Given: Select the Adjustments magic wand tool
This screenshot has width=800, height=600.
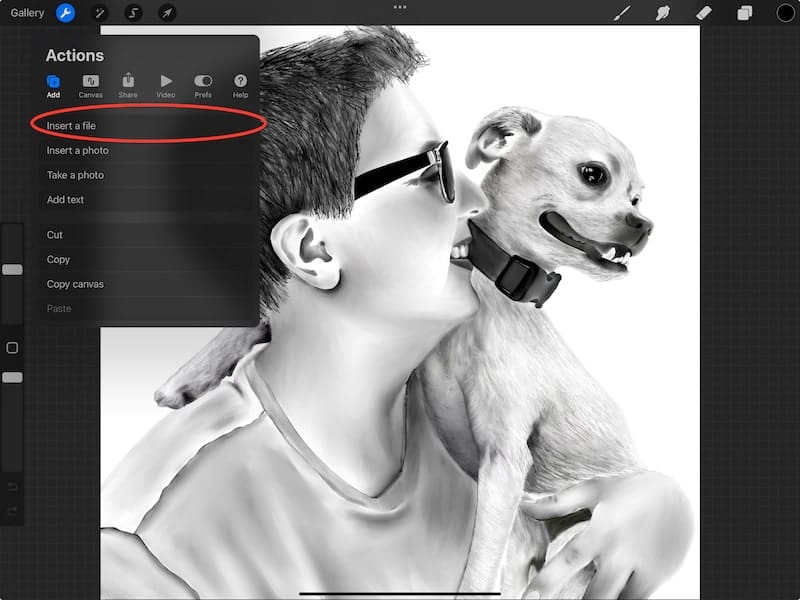Looking at the screenshot, I should (x=99, y=13).
